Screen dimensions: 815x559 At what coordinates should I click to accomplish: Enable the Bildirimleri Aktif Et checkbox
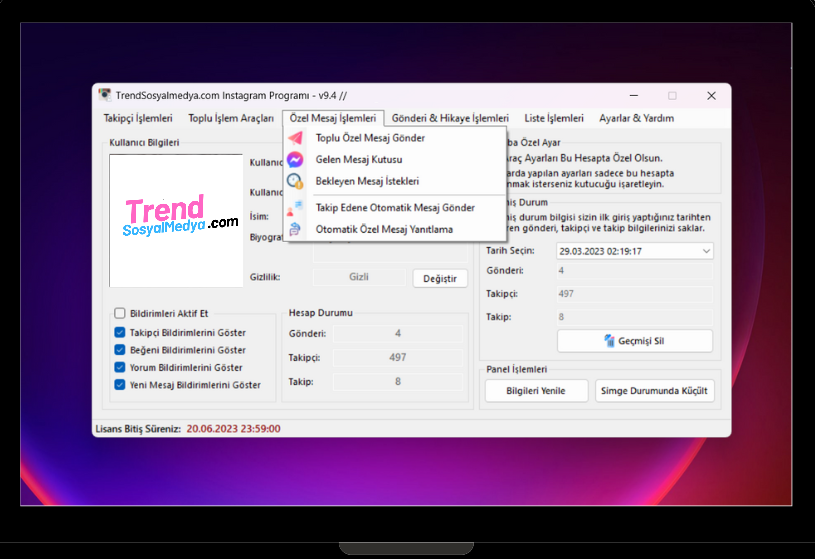tap(120, 313)
